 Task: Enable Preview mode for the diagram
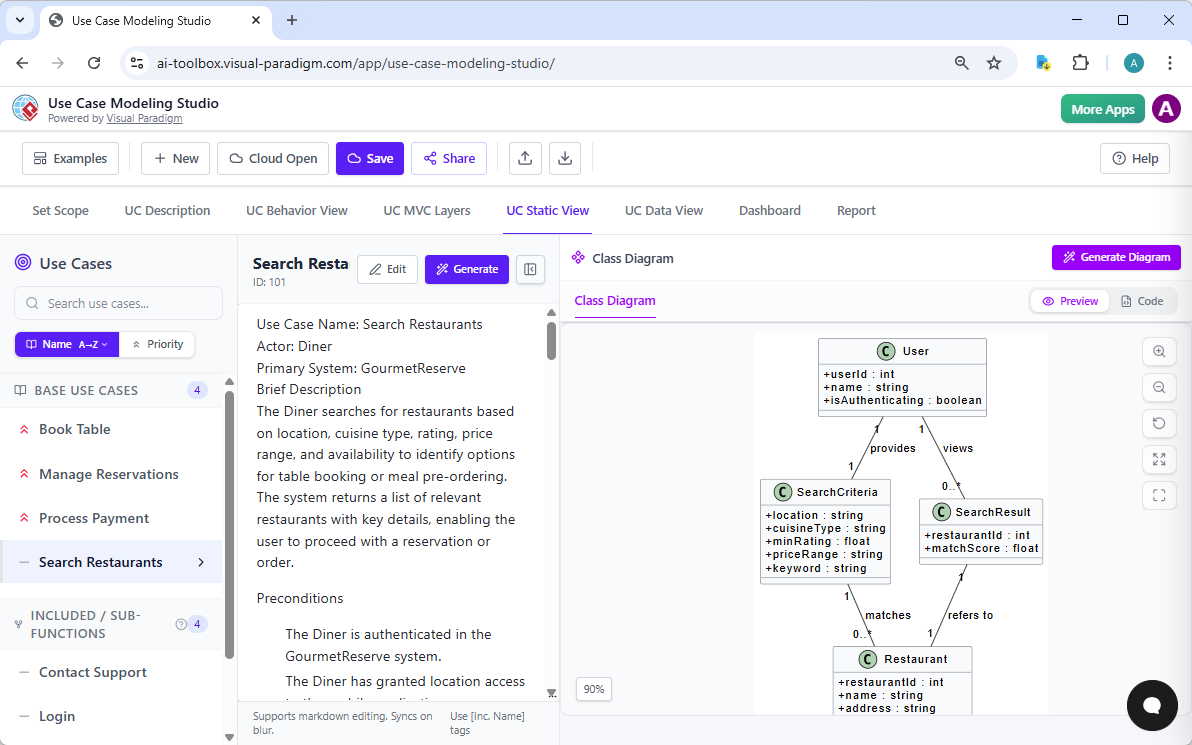click(x=1069, y=300)
